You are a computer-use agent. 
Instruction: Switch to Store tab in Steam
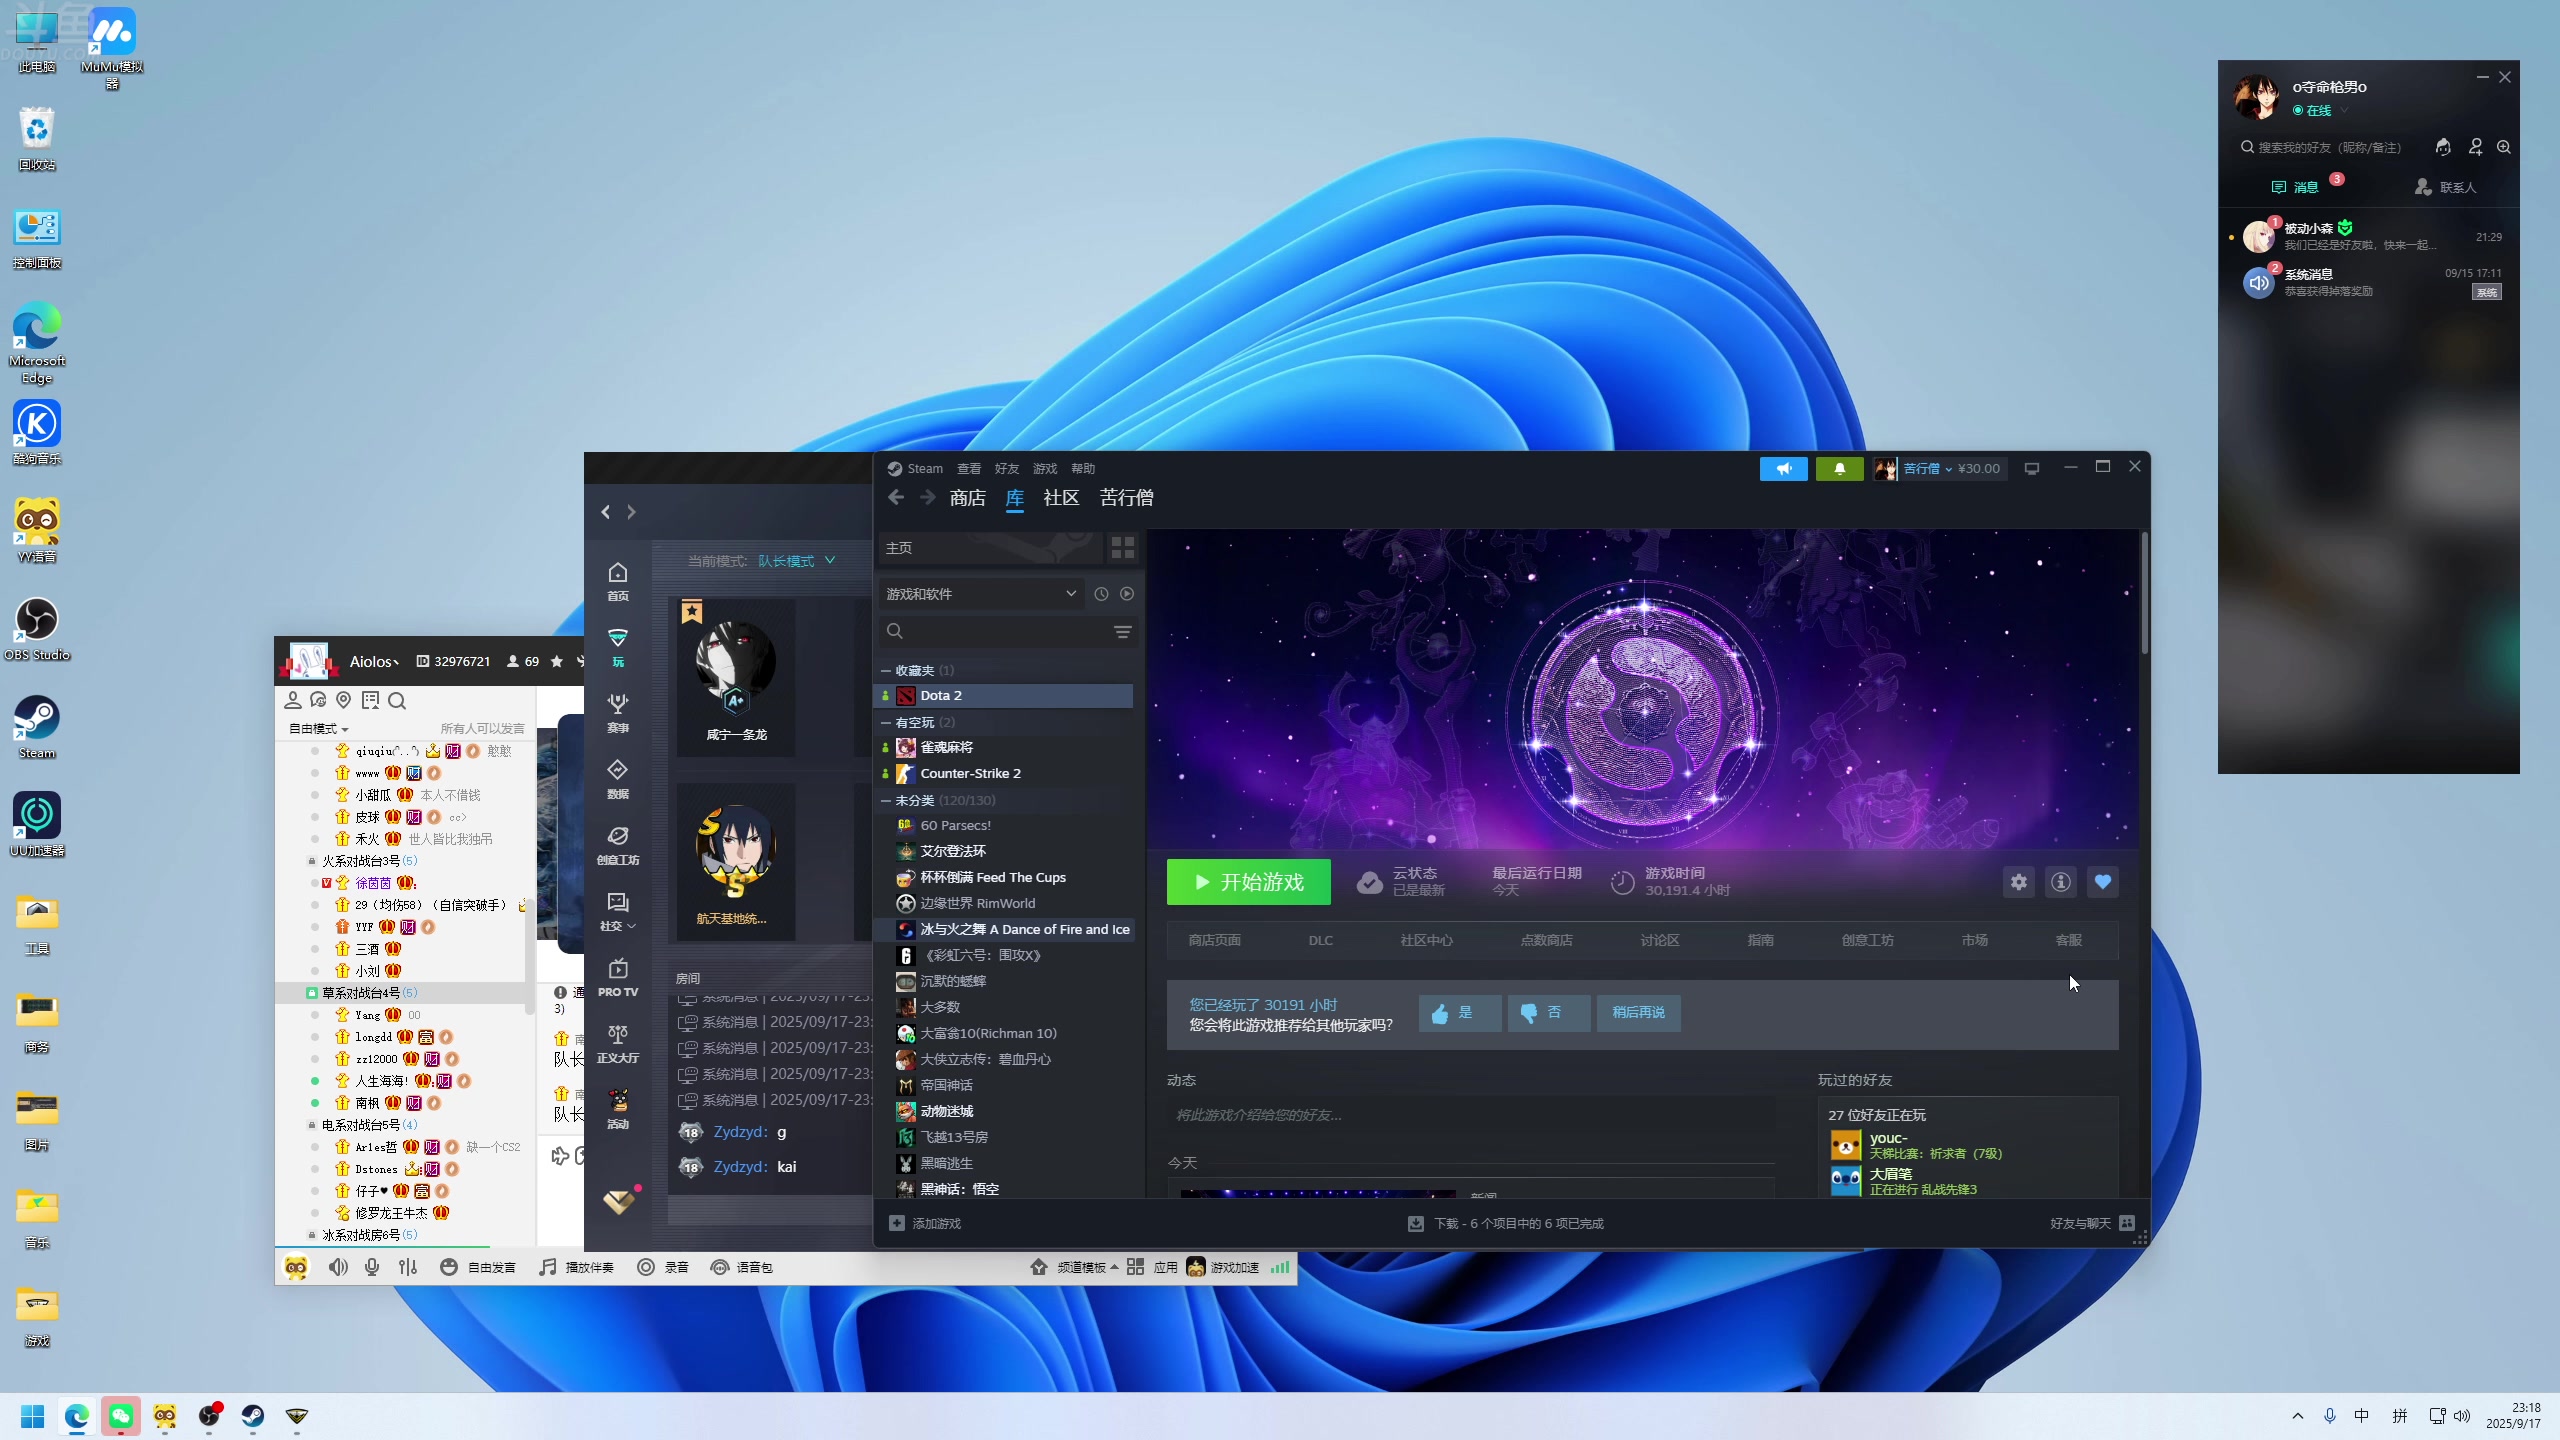(x=967, y=498)
